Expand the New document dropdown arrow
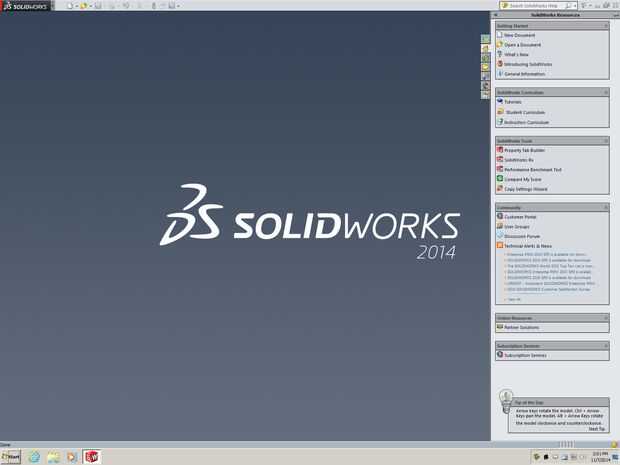Screen dimensions: 620x465 pos(76,6)
